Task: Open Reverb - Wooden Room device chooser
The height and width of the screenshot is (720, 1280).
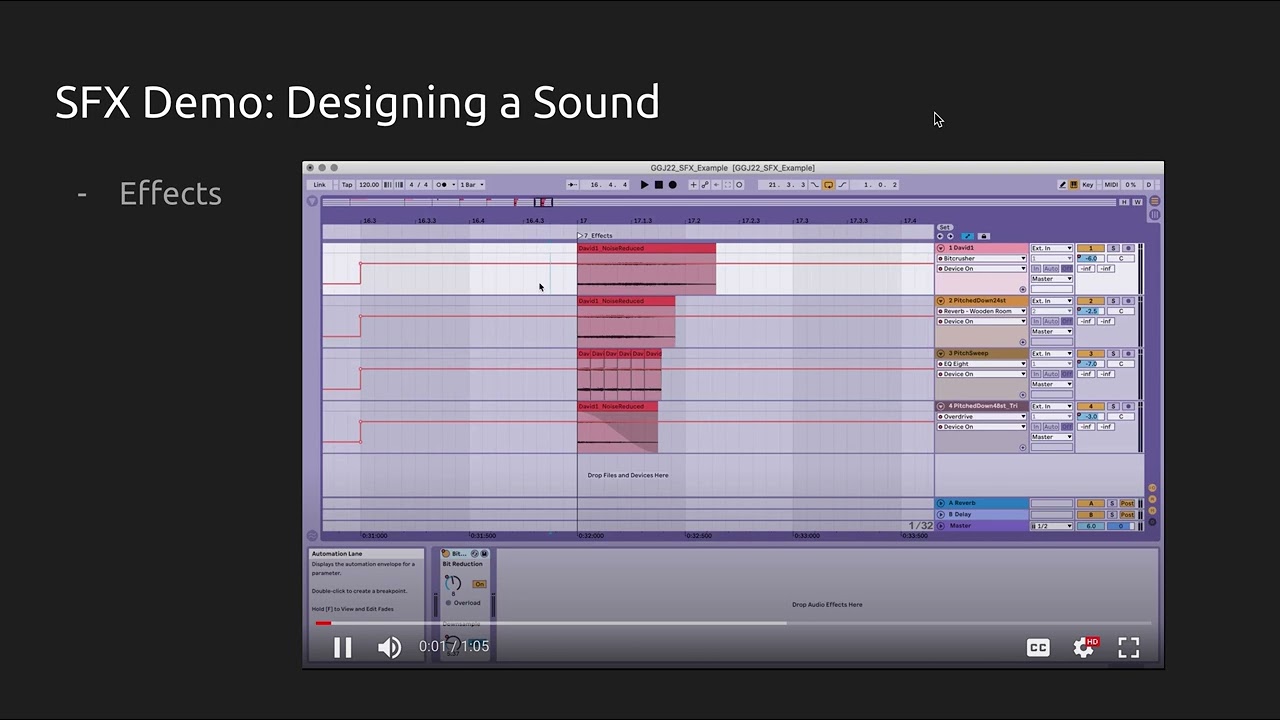Action: point(982,311)
